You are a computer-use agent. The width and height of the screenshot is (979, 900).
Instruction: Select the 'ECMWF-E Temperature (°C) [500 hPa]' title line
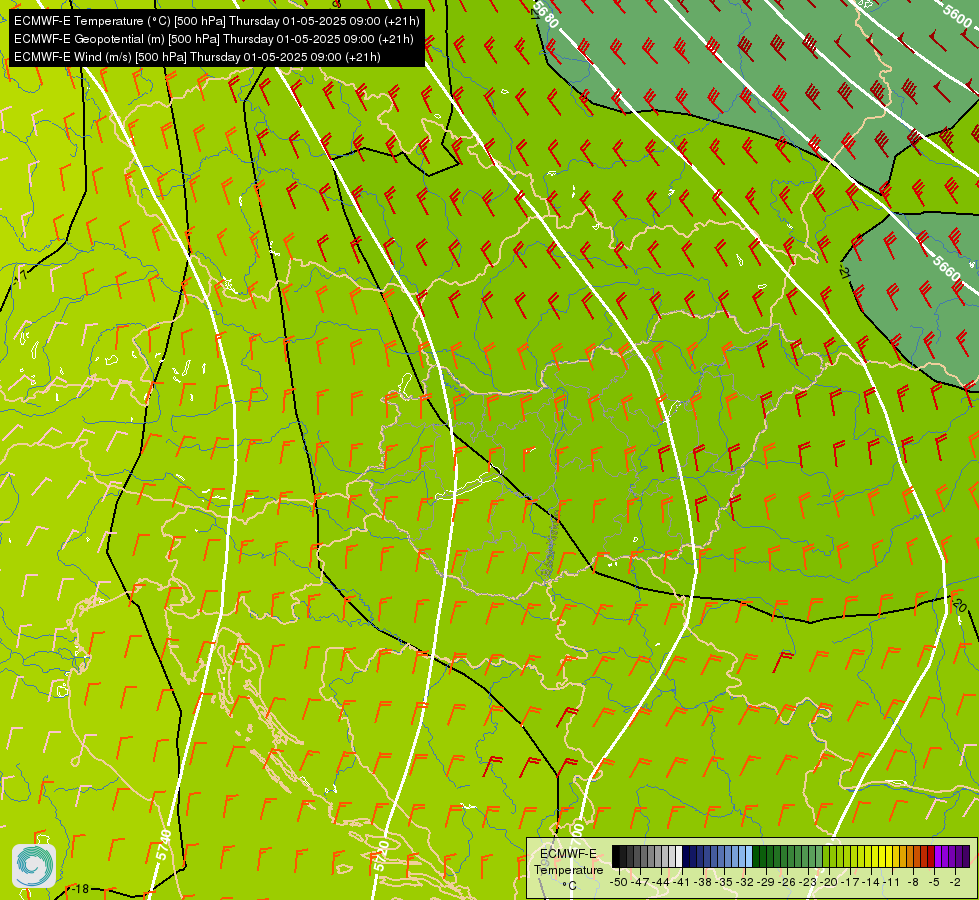point(216,21)
